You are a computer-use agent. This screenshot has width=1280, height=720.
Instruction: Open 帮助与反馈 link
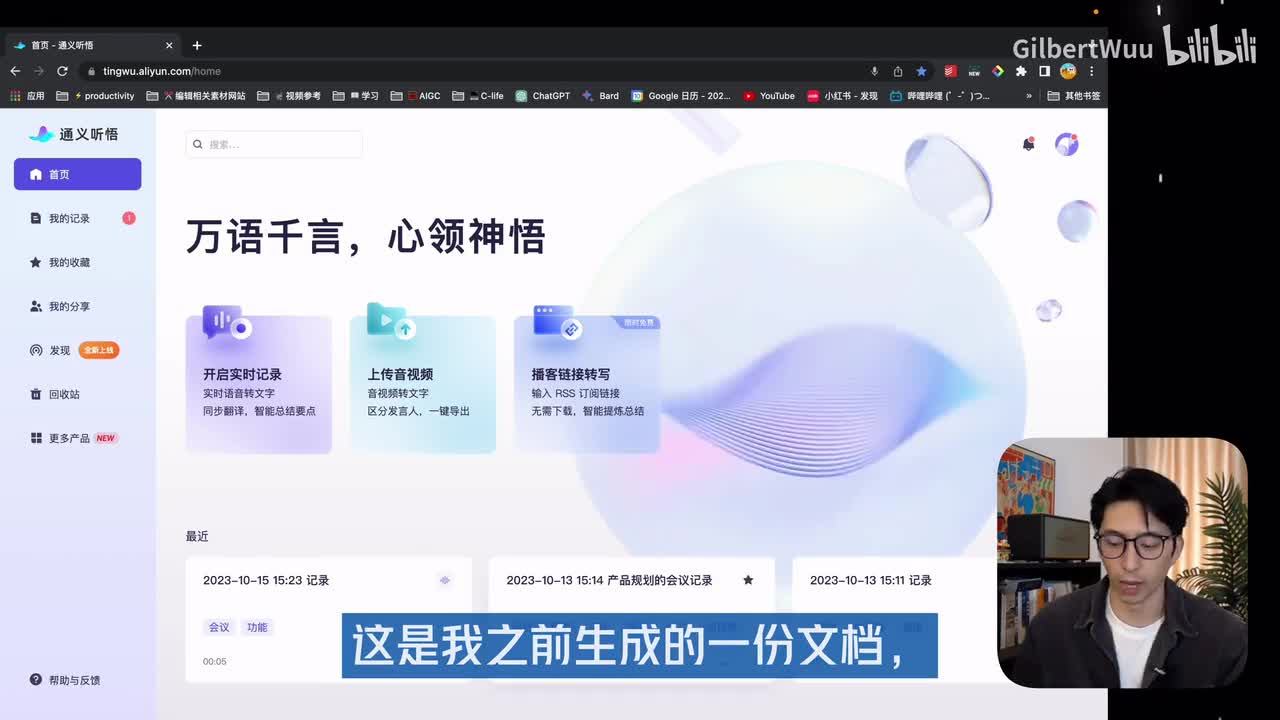pos(74,680)
